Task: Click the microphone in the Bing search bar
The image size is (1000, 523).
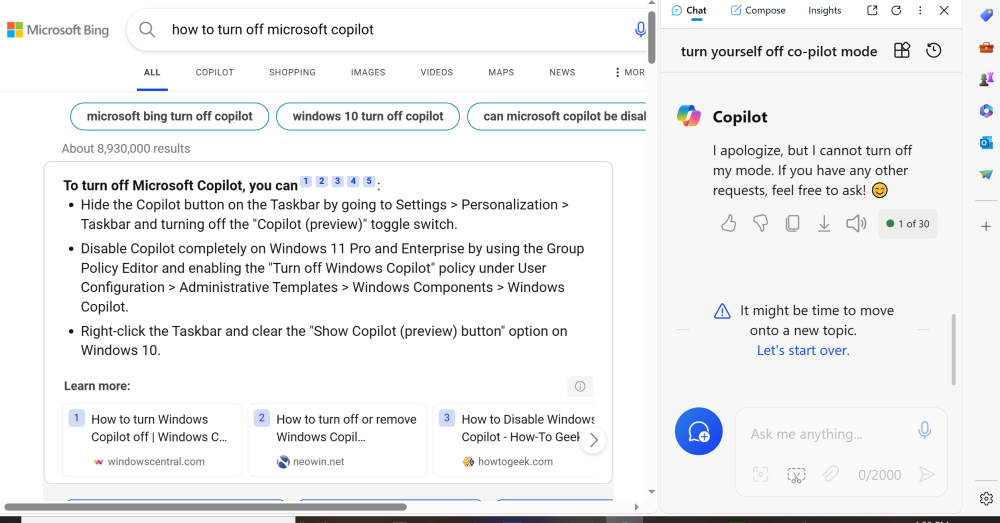Action: click(x=640, y=30)
